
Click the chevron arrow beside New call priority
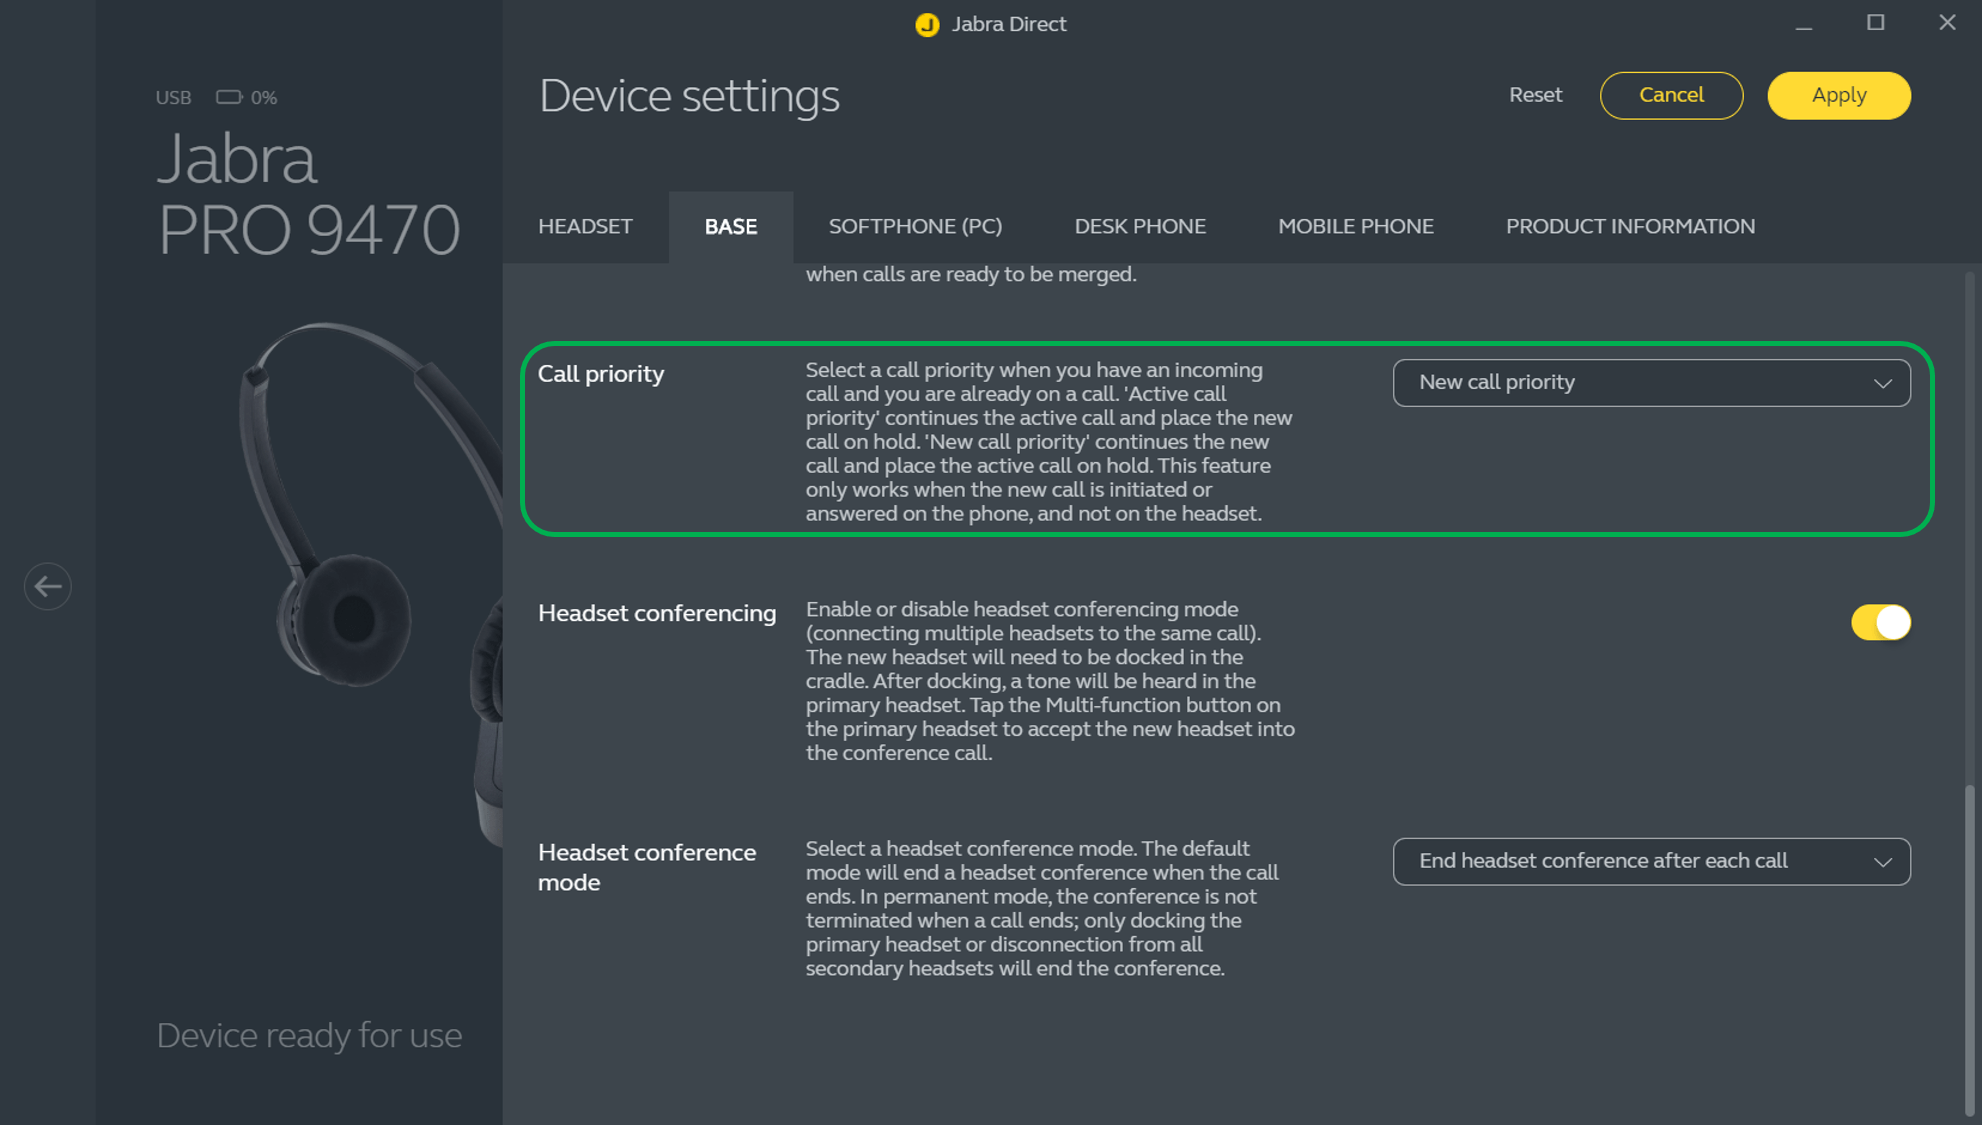pyautogui.click(x=1882, y=384)
